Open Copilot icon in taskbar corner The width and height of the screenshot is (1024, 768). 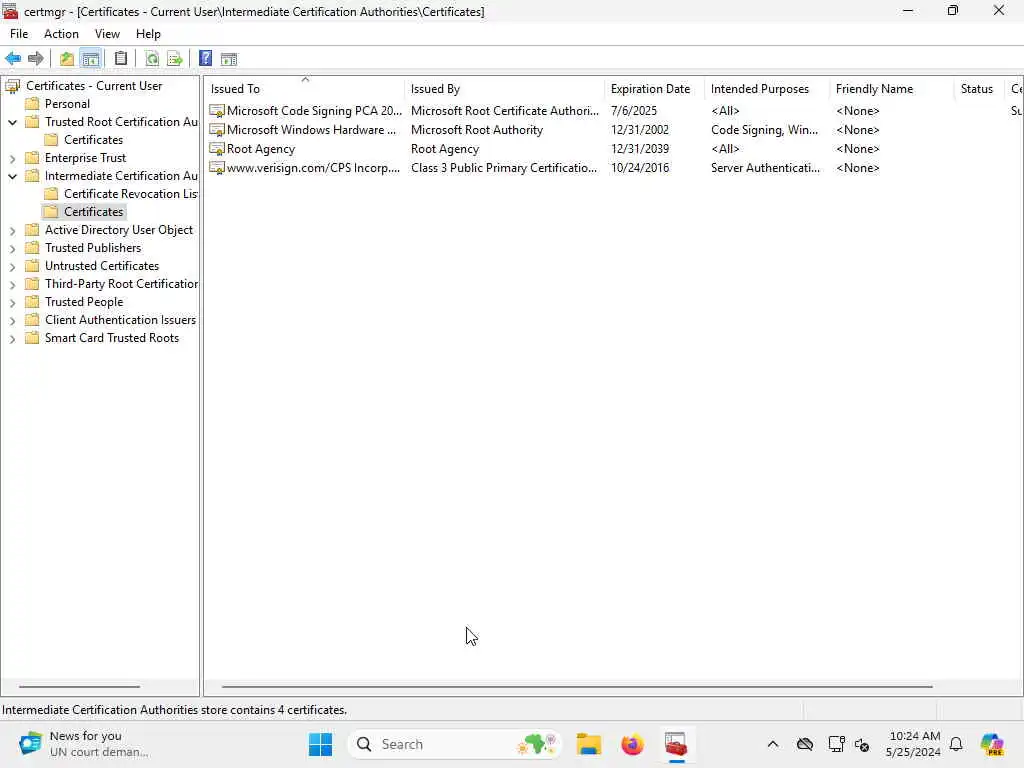coord(992,744)
